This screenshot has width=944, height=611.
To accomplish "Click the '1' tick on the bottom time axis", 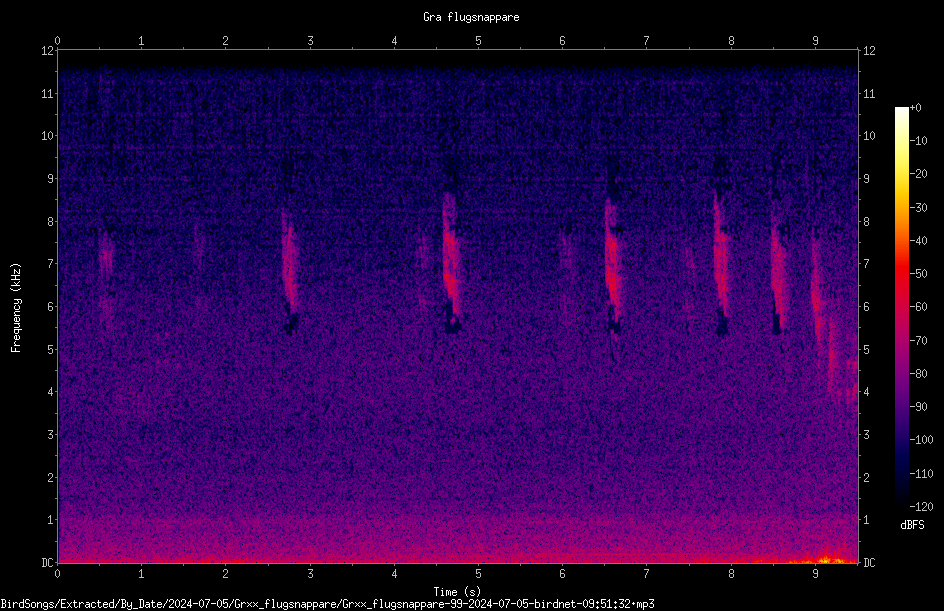I will [141, 574].
